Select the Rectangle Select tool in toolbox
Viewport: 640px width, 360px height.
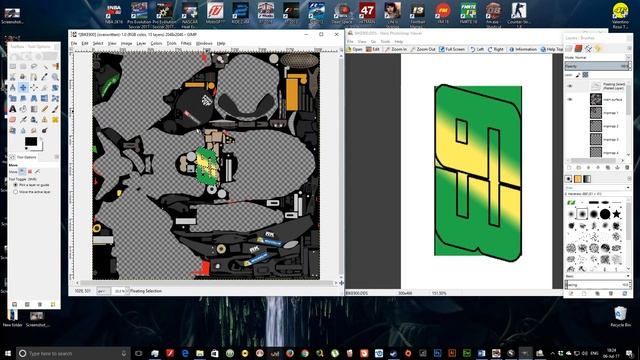click(13, 66)
